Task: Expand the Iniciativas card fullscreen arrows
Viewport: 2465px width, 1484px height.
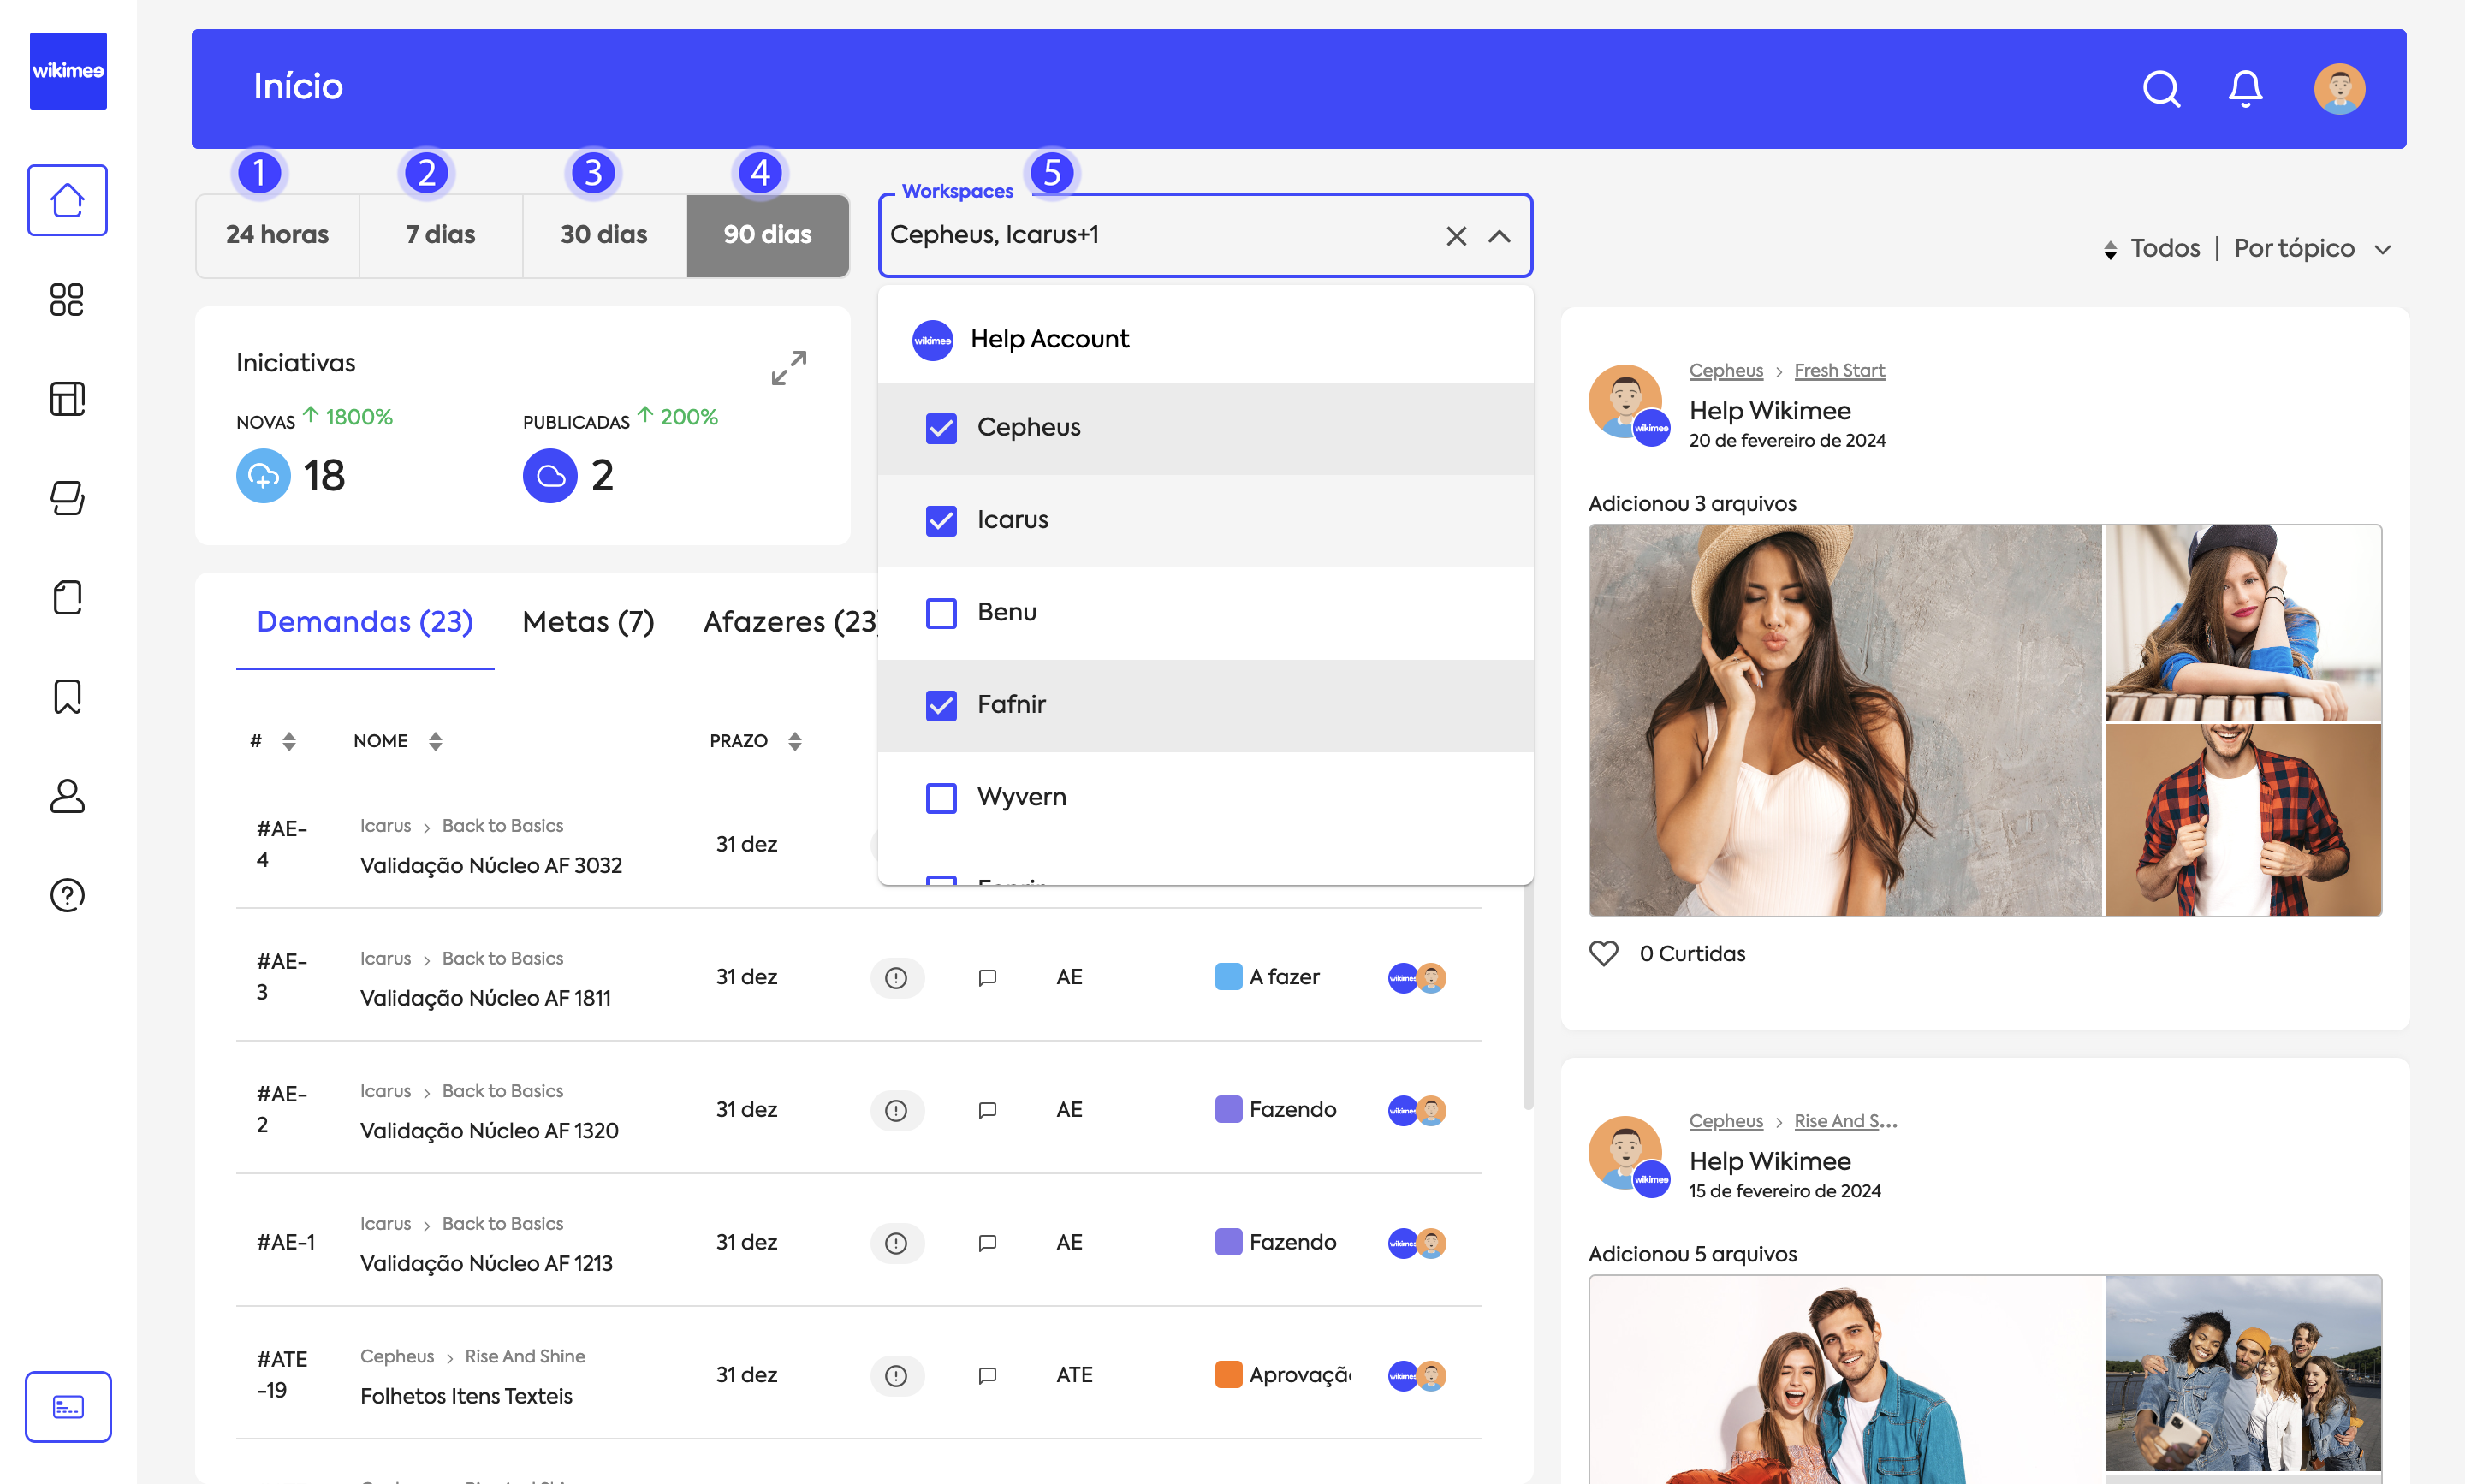Action: point(788,368)
